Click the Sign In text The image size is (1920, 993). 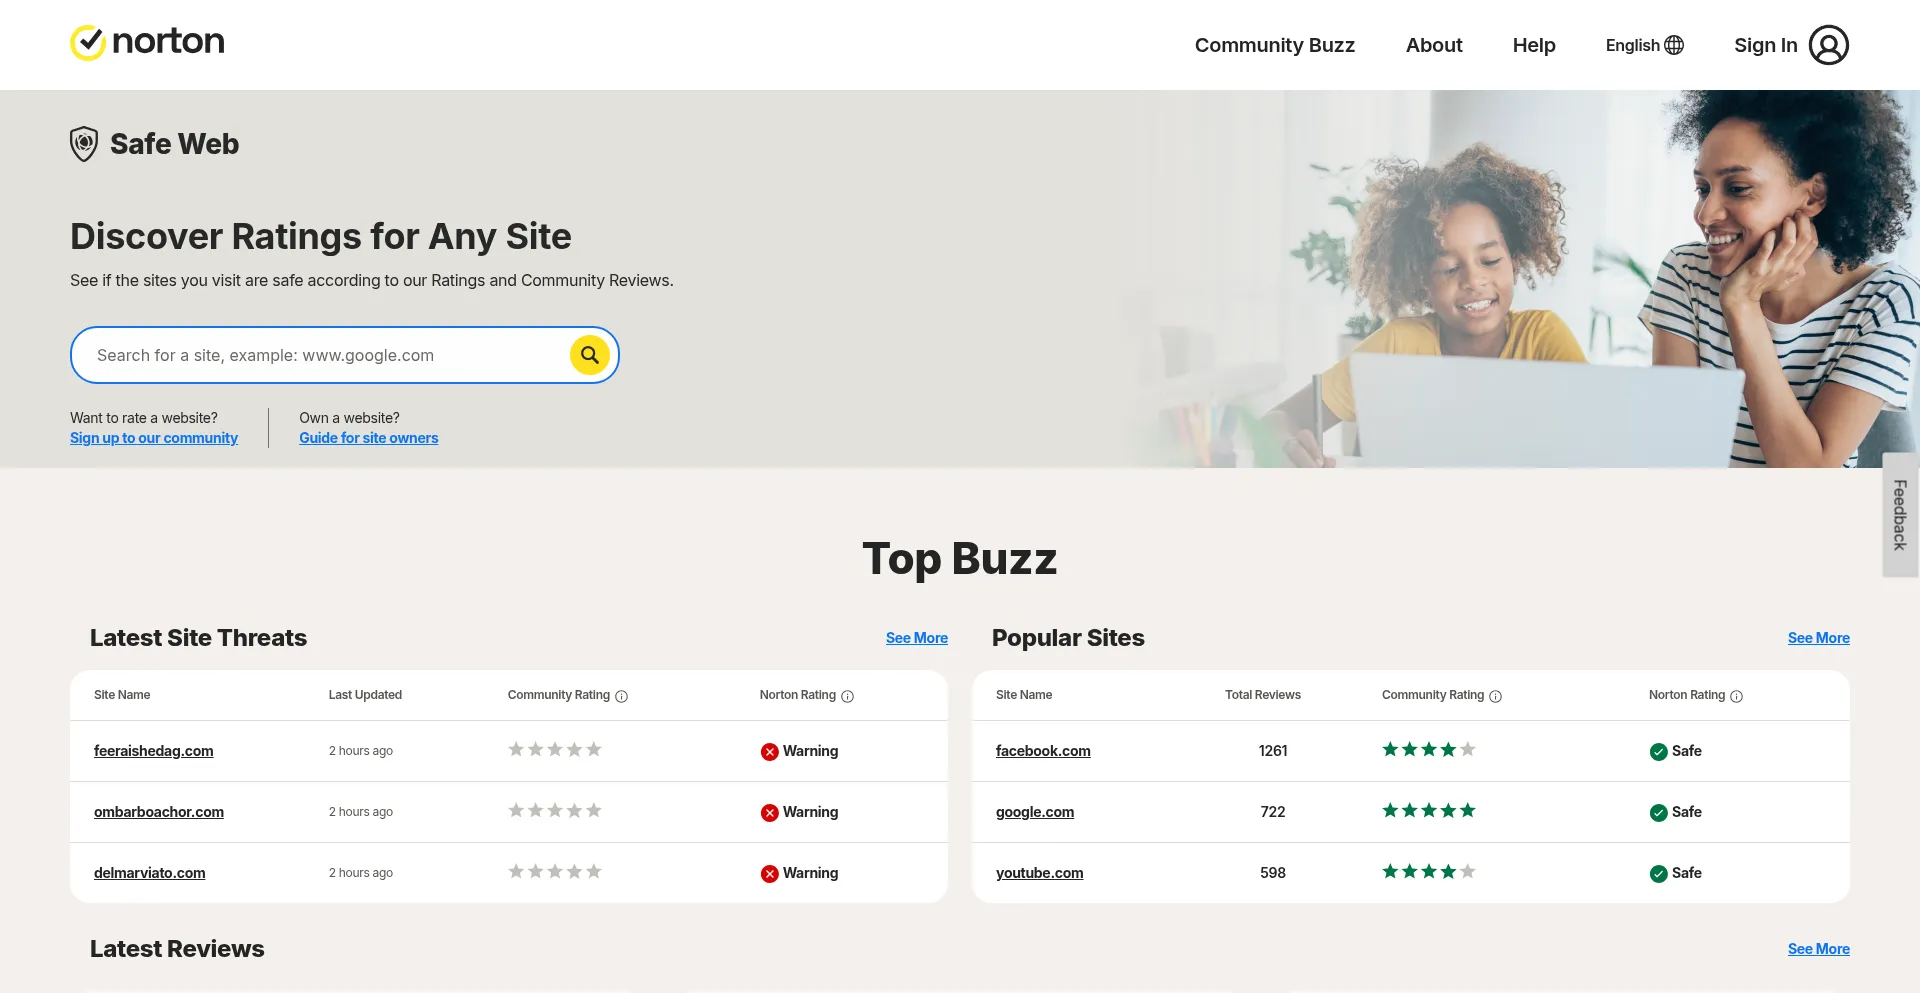1765,45
